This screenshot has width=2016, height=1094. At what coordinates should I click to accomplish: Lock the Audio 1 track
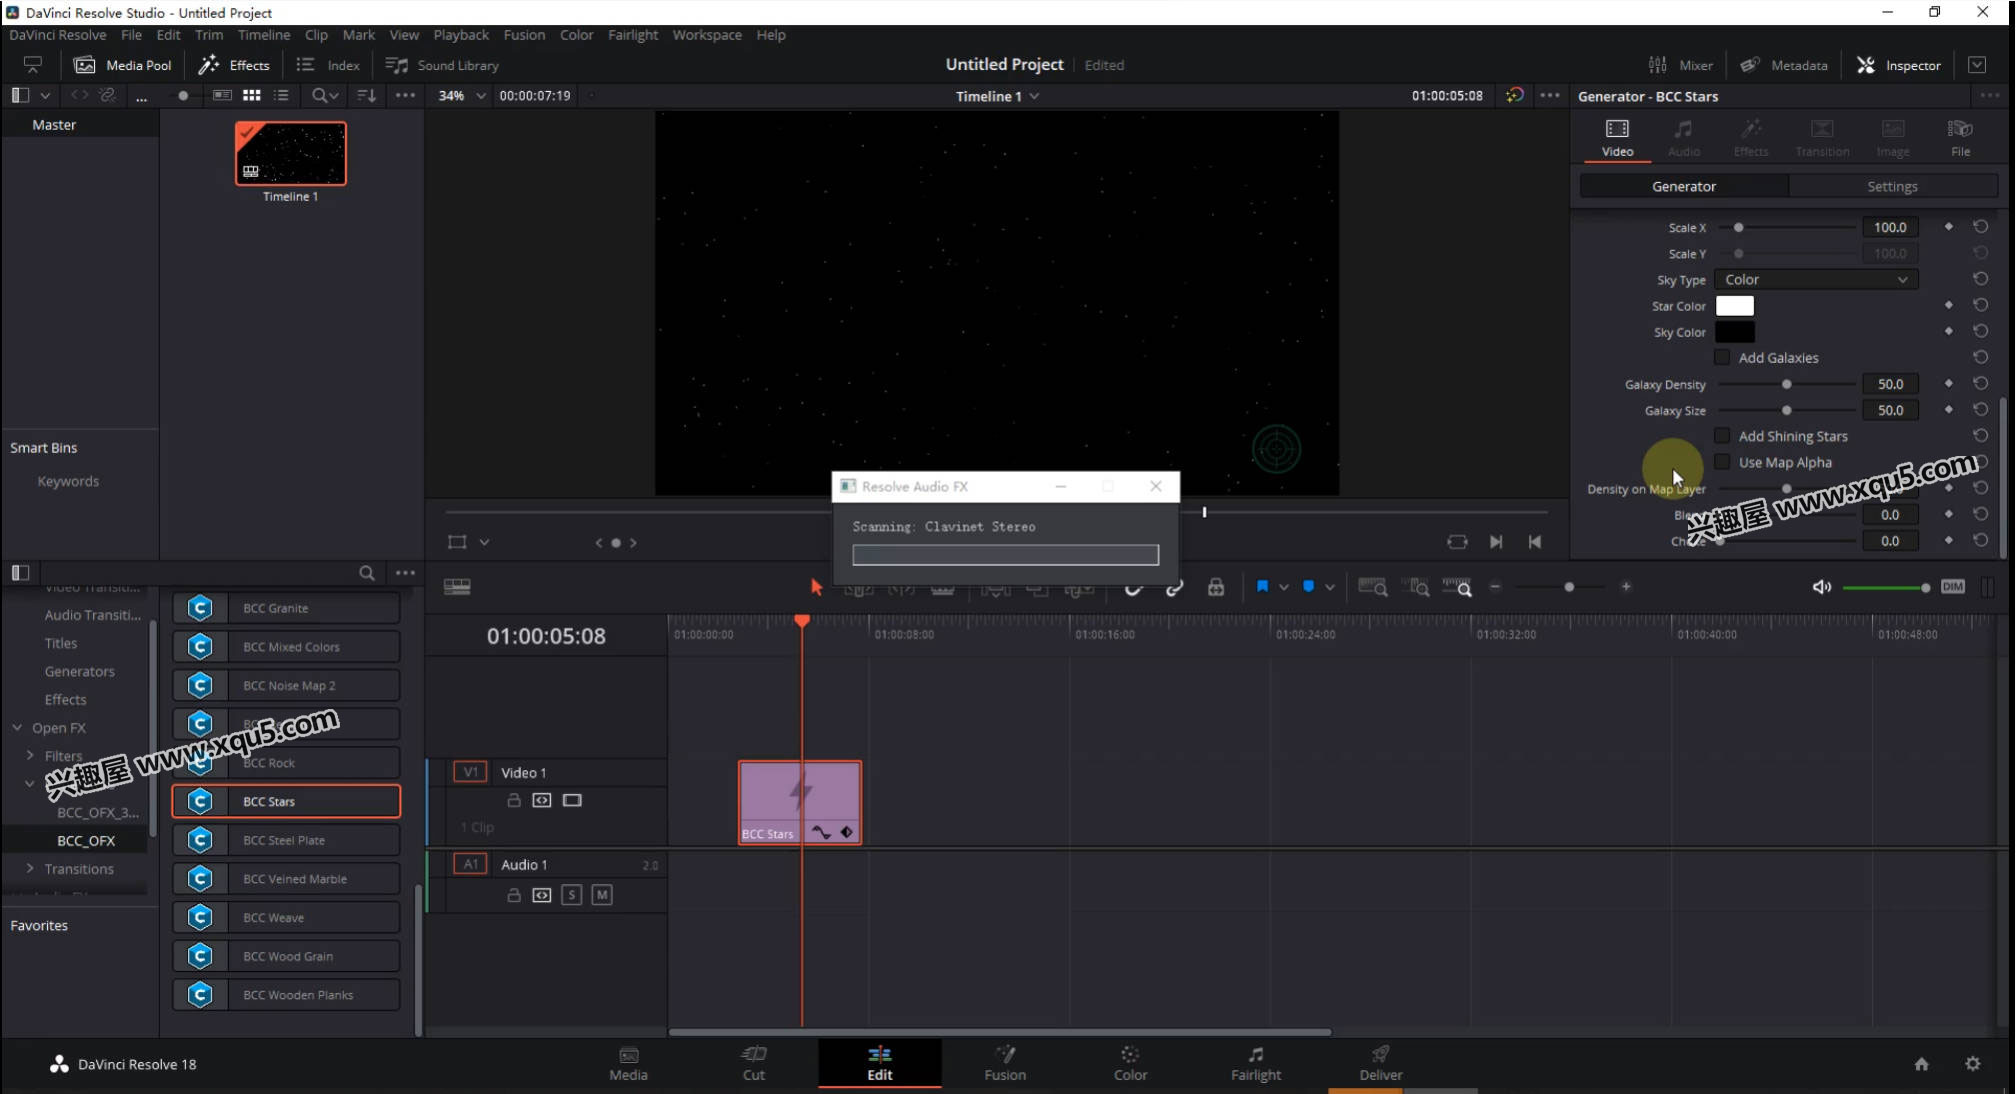514,895
